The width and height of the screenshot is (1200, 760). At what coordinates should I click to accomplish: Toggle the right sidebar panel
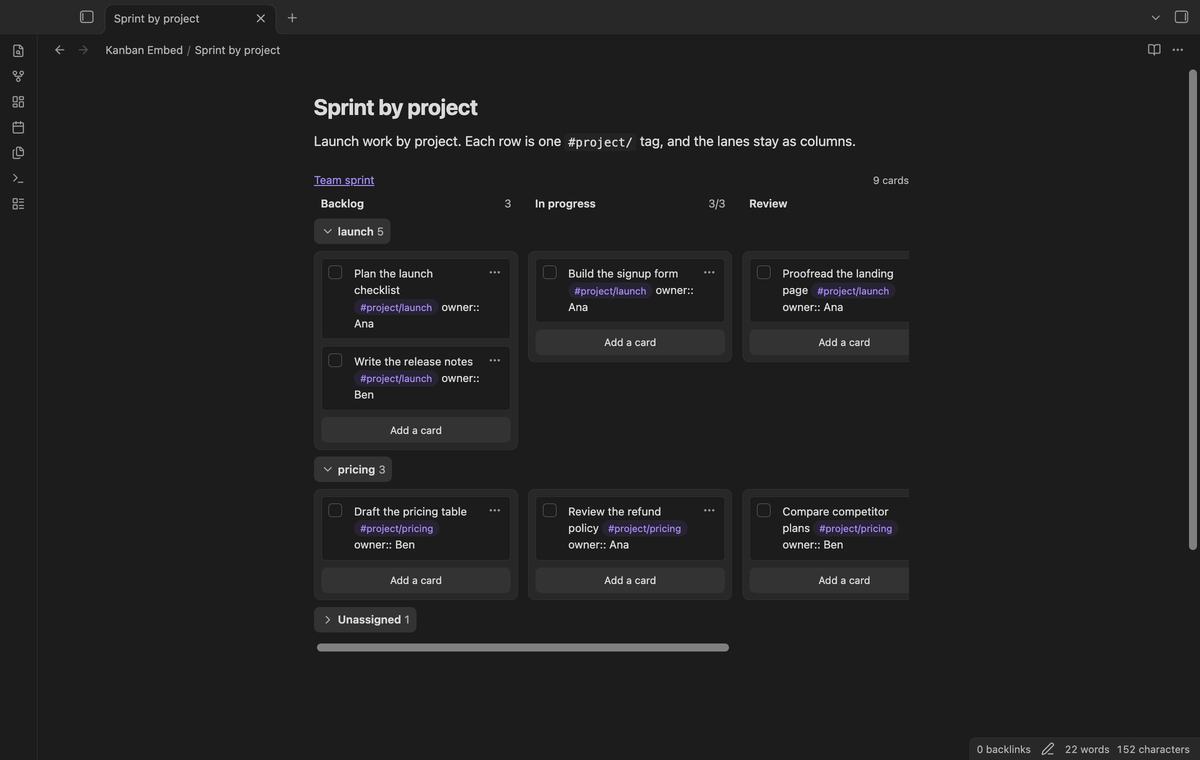[x=1181, y=17]
